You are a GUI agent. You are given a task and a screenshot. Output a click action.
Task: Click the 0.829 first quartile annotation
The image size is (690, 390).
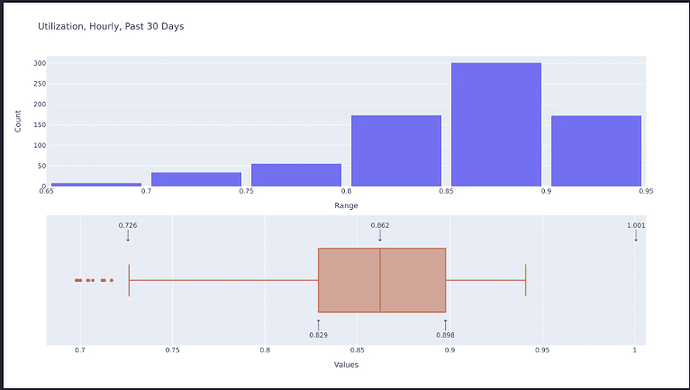318,335
